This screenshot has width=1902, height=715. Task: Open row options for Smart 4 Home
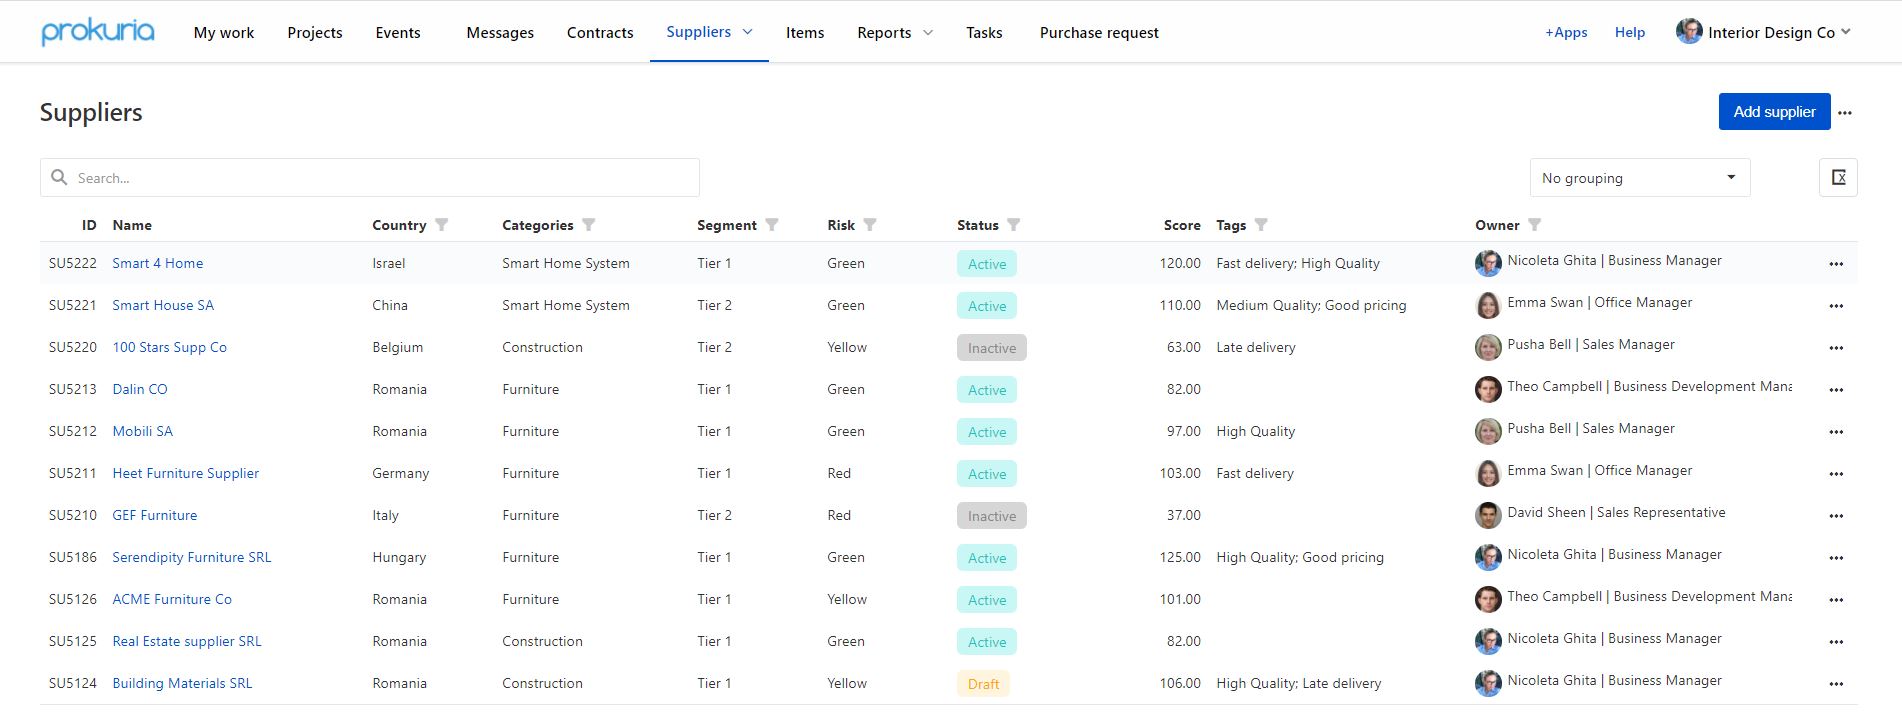[1836, 264]
